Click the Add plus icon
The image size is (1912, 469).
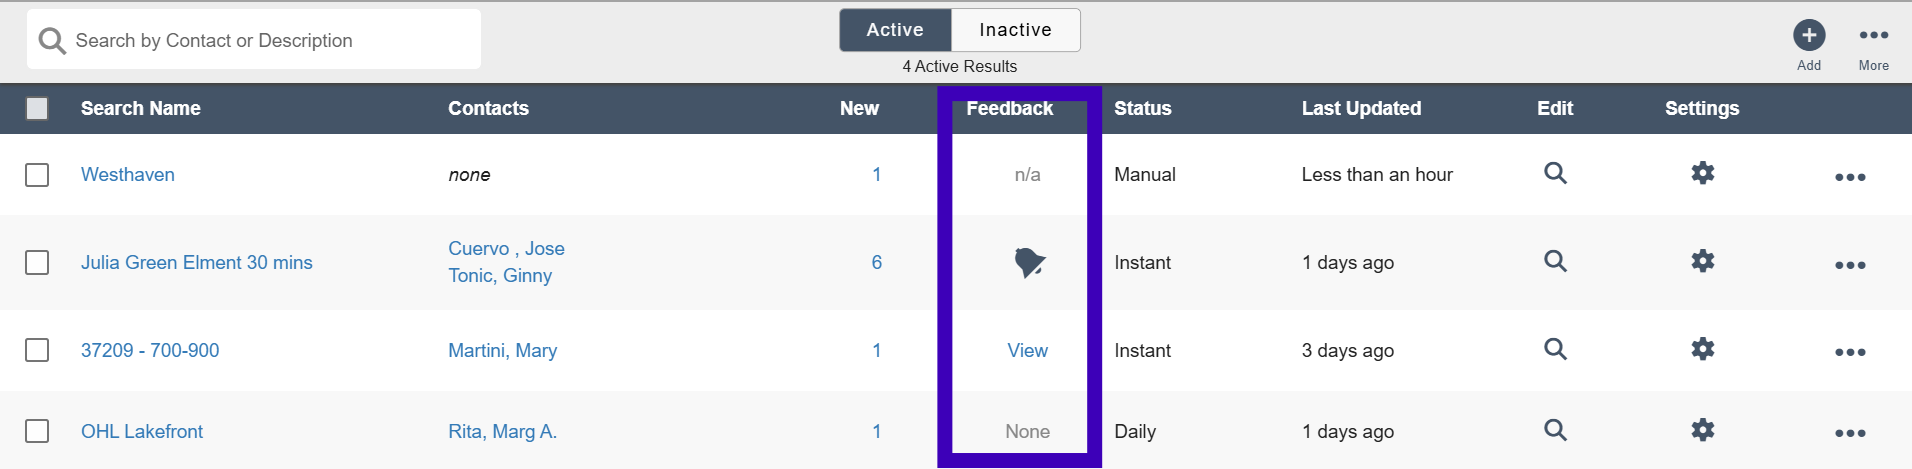(1808, 36)
